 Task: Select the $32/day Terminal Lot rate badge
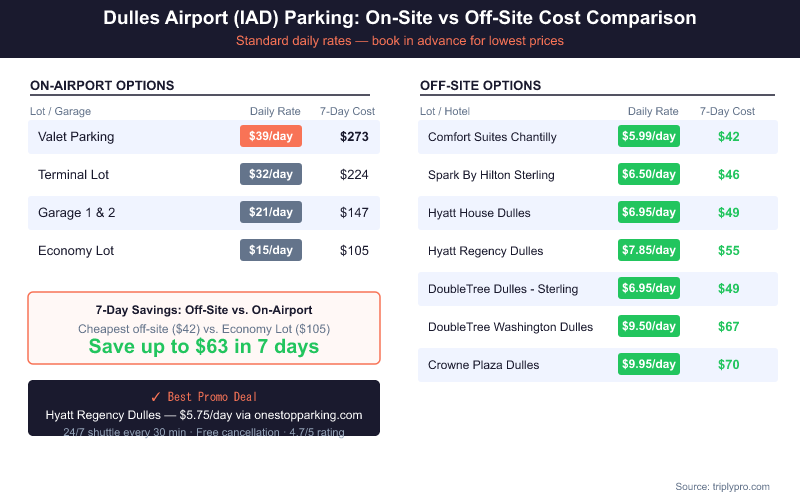tap(271, 175)
